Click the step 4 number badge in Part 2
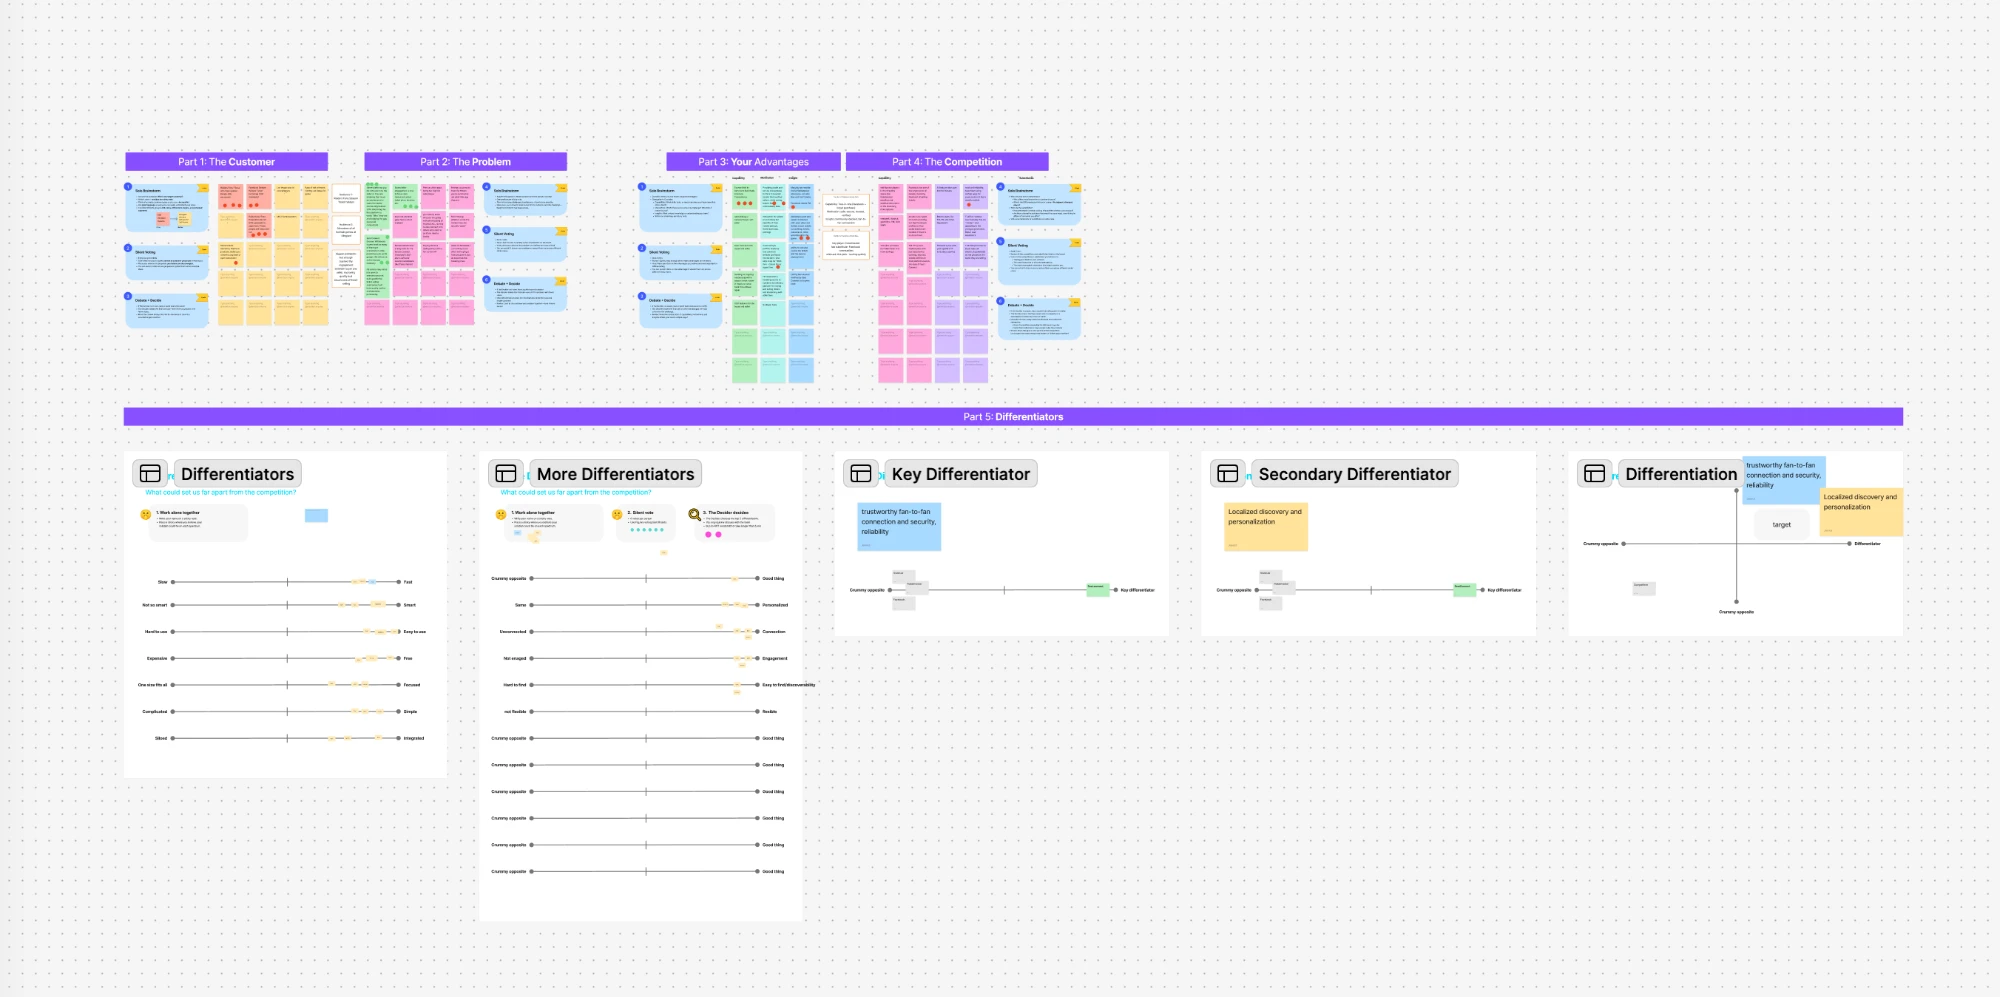 [487, 186]
